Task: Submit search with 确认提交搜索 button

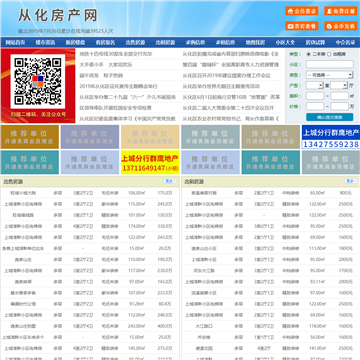Action: coord(330,117)
